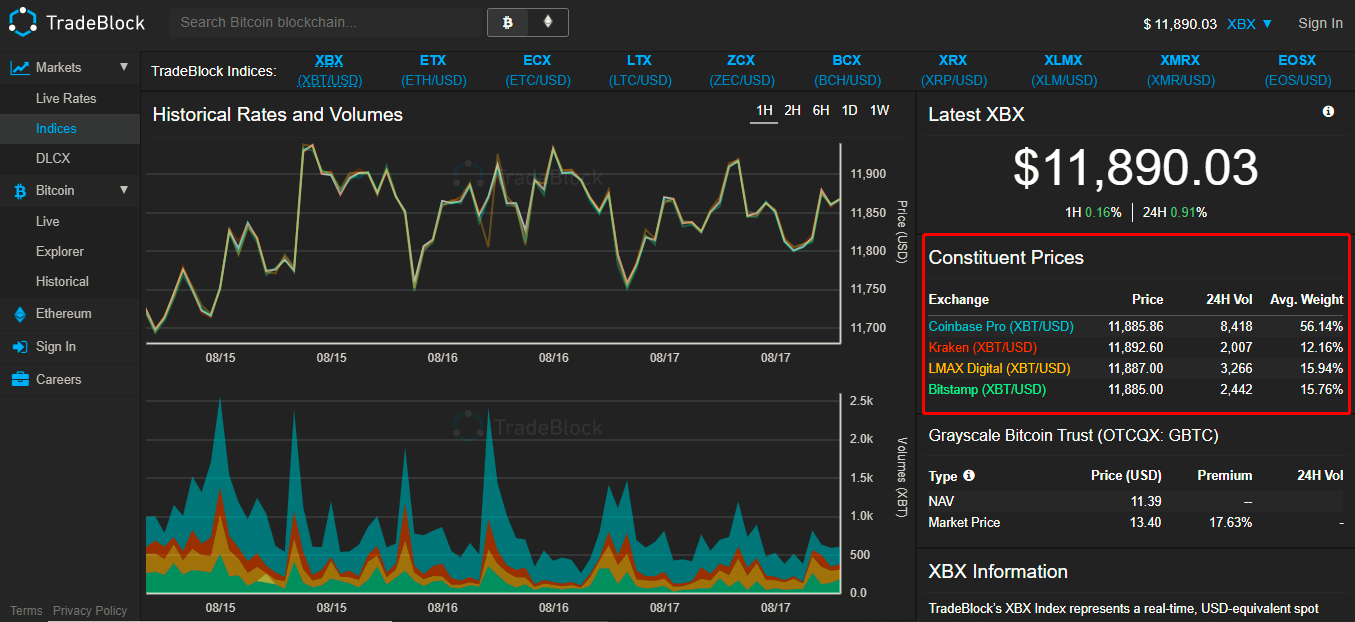Open the XBX index dropdown in header
Viewport: 1355px width, 622px height.
click(x=1249, y=24)
